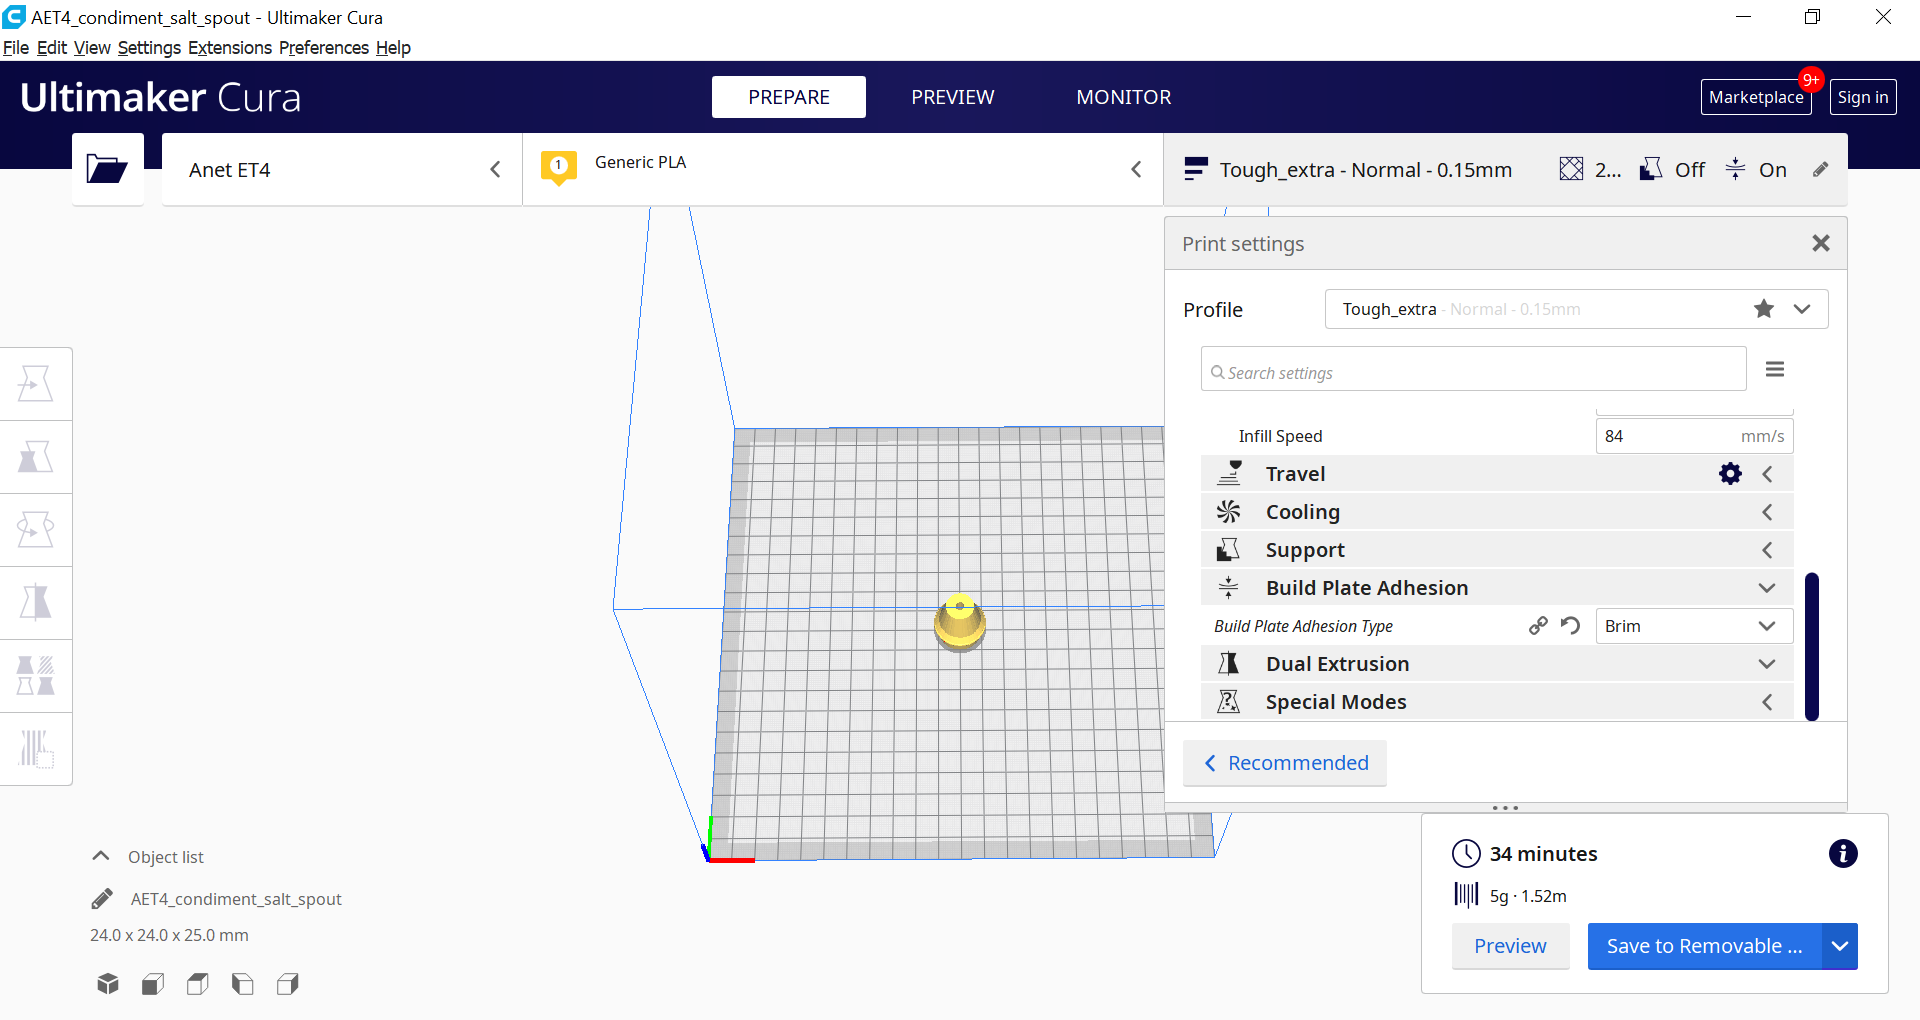Open the View menu
The height and width of the screenshot is (1020, 1920).
click(92, 48)
